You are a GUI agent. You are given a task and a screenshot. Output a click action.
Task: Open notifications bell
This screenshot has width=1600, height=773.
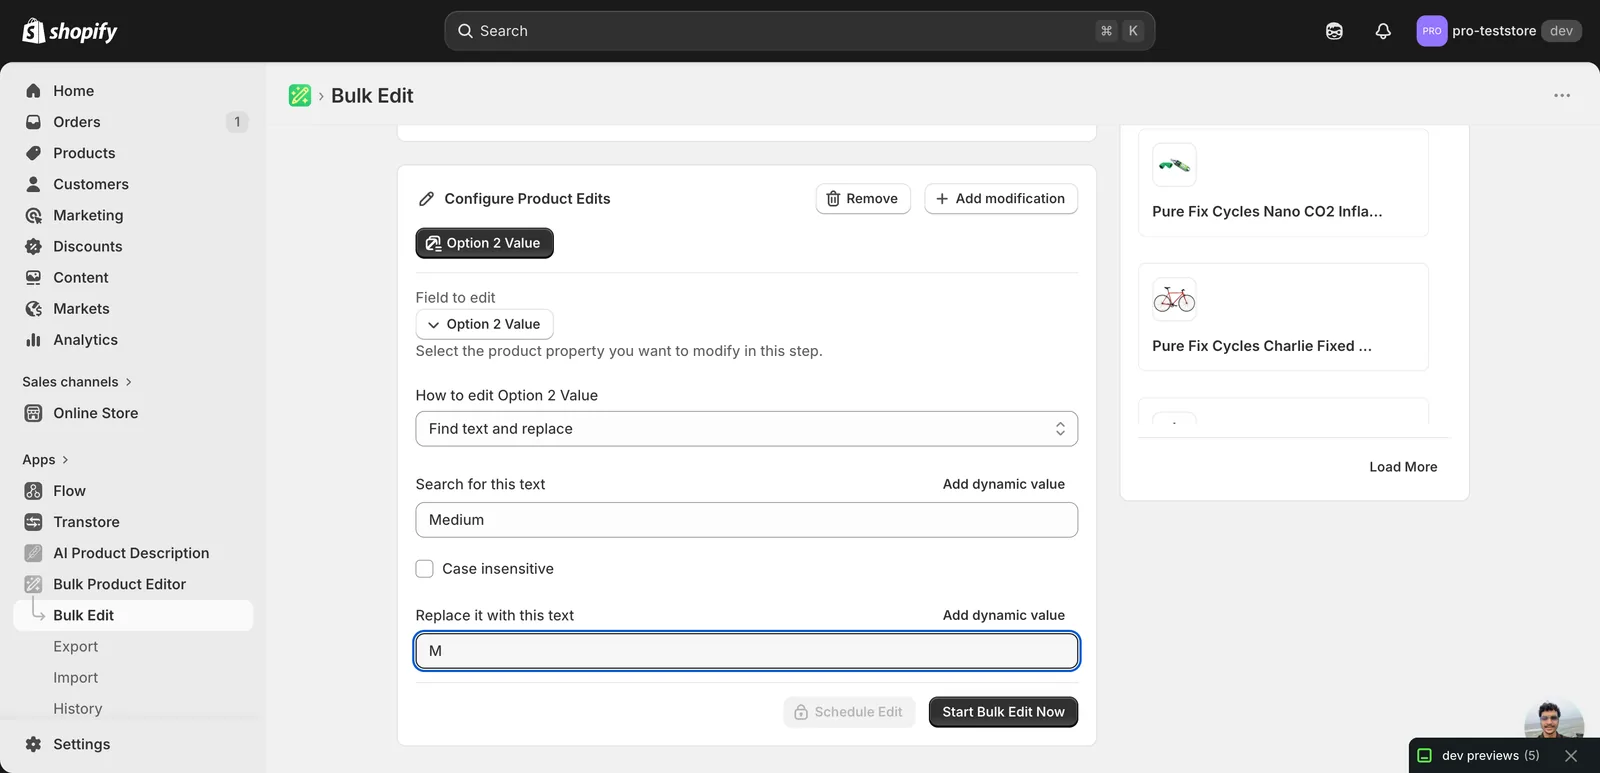tap(1383, 31)
